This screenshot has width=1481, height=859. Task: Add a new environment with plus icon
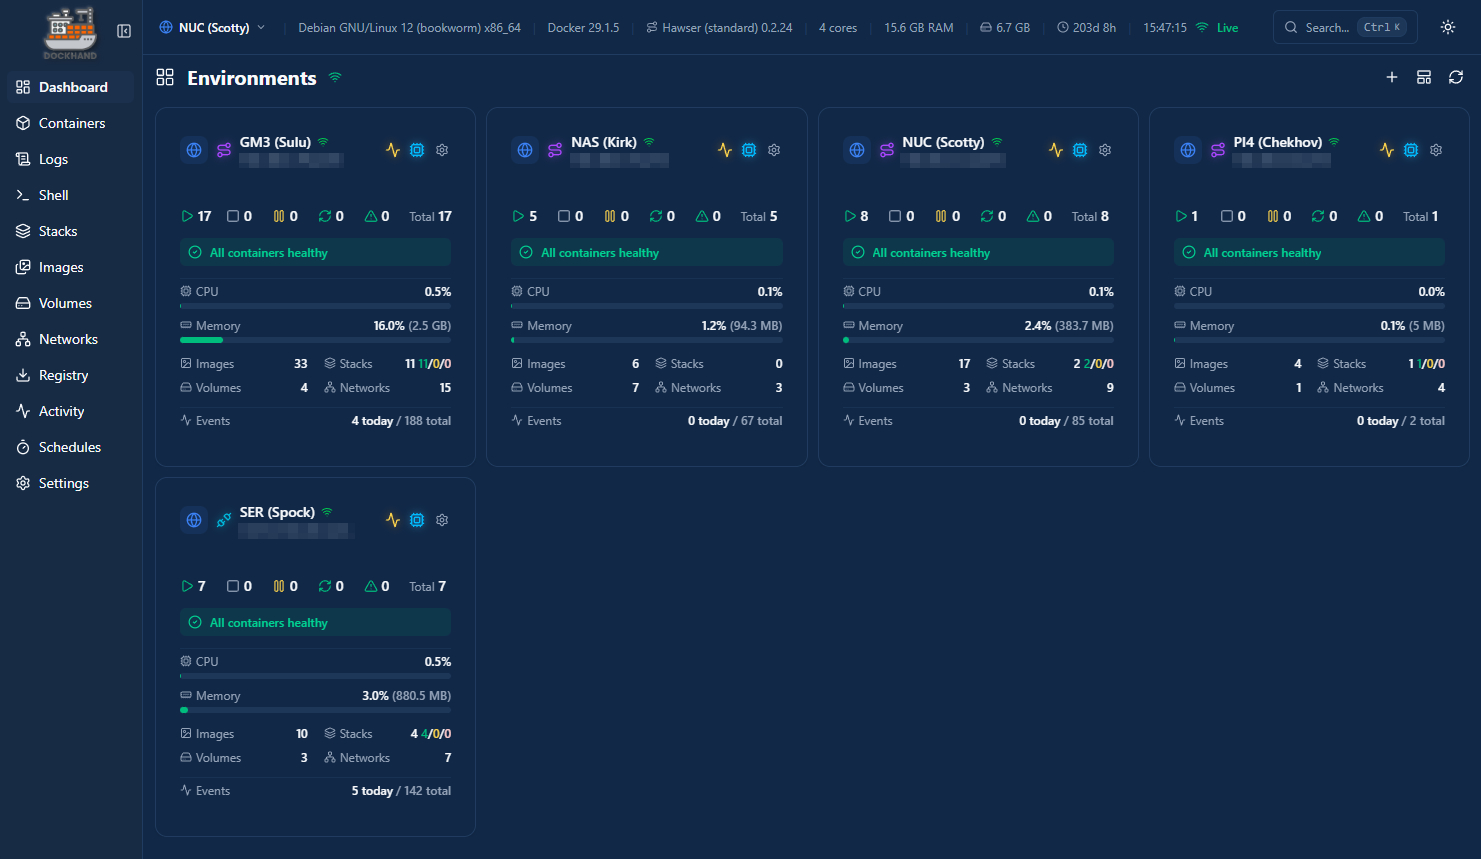pyautogui.click(x=1391, y=77)
